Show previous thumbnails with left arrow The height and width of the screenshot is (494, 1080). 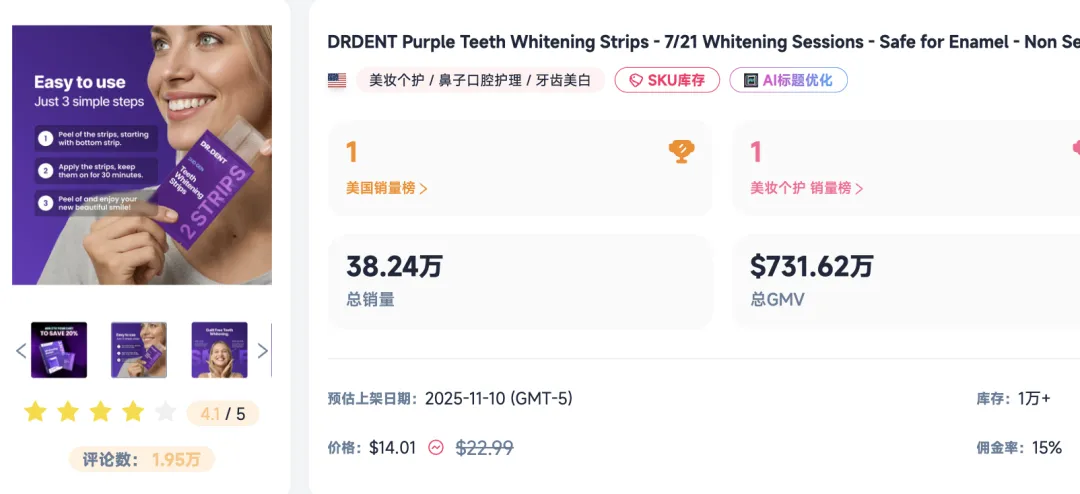pos(20,350)
